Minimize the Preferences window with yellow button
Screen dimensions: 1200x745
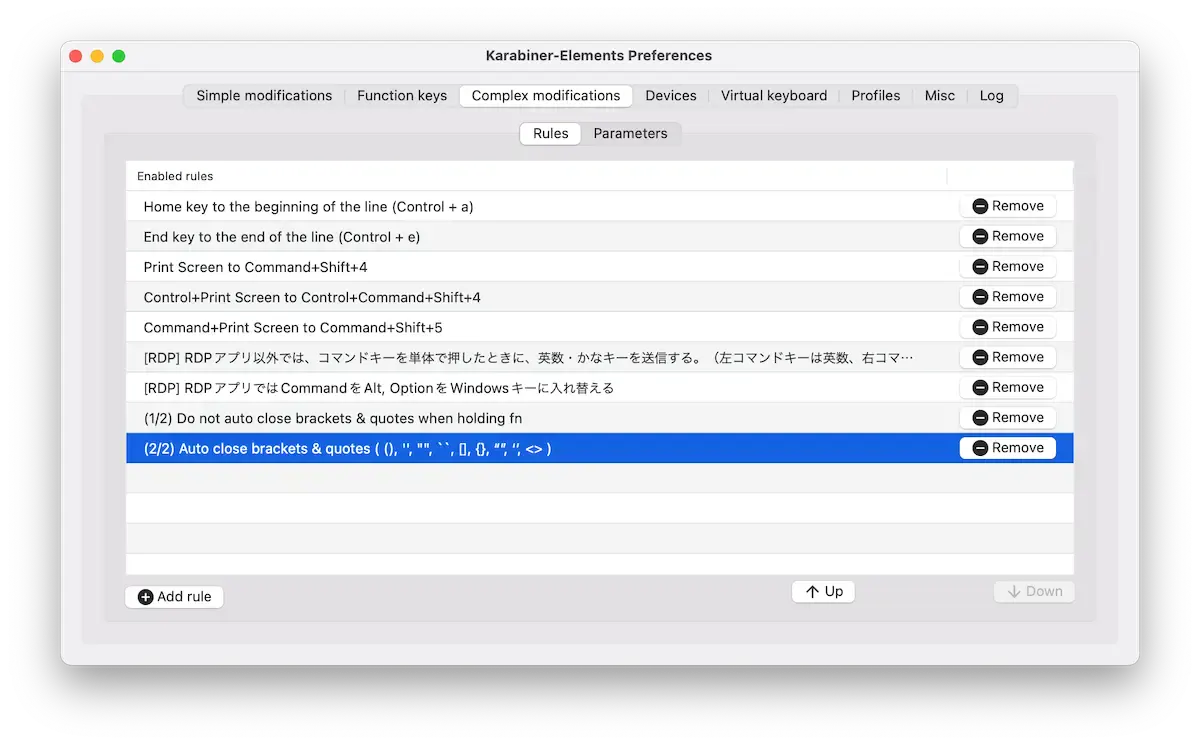point(97,56)
